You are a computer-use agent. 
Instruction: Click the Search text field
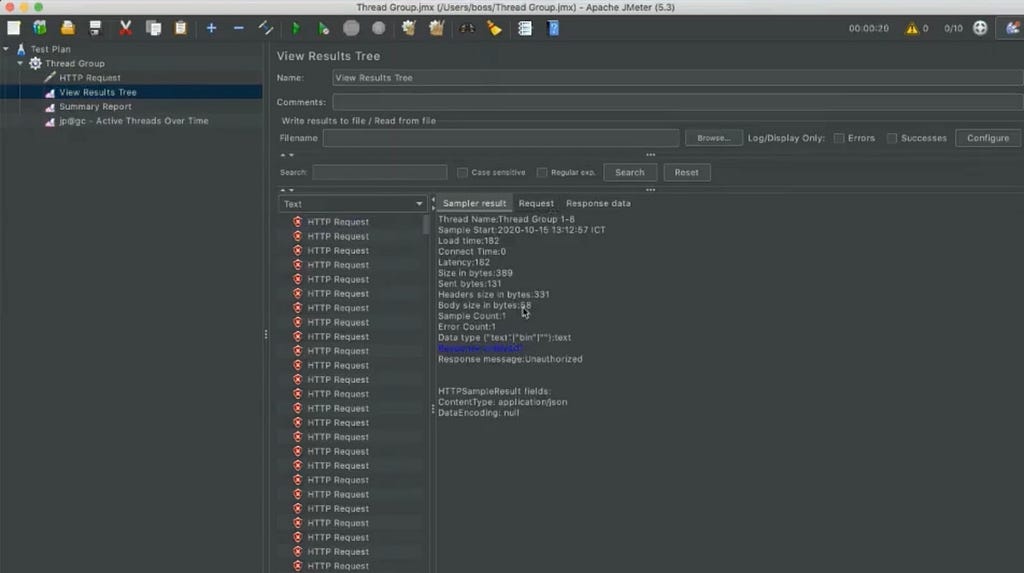pos(380,172)
